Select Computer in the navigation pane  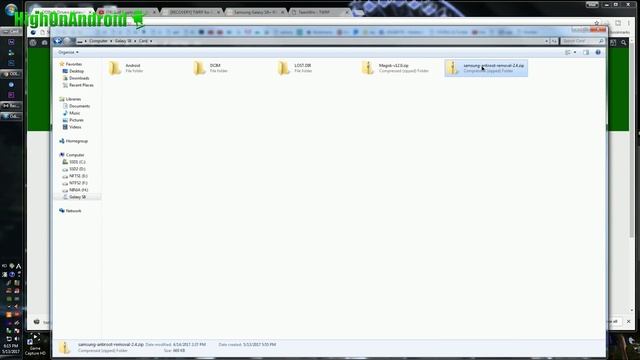tap(72, 155)
